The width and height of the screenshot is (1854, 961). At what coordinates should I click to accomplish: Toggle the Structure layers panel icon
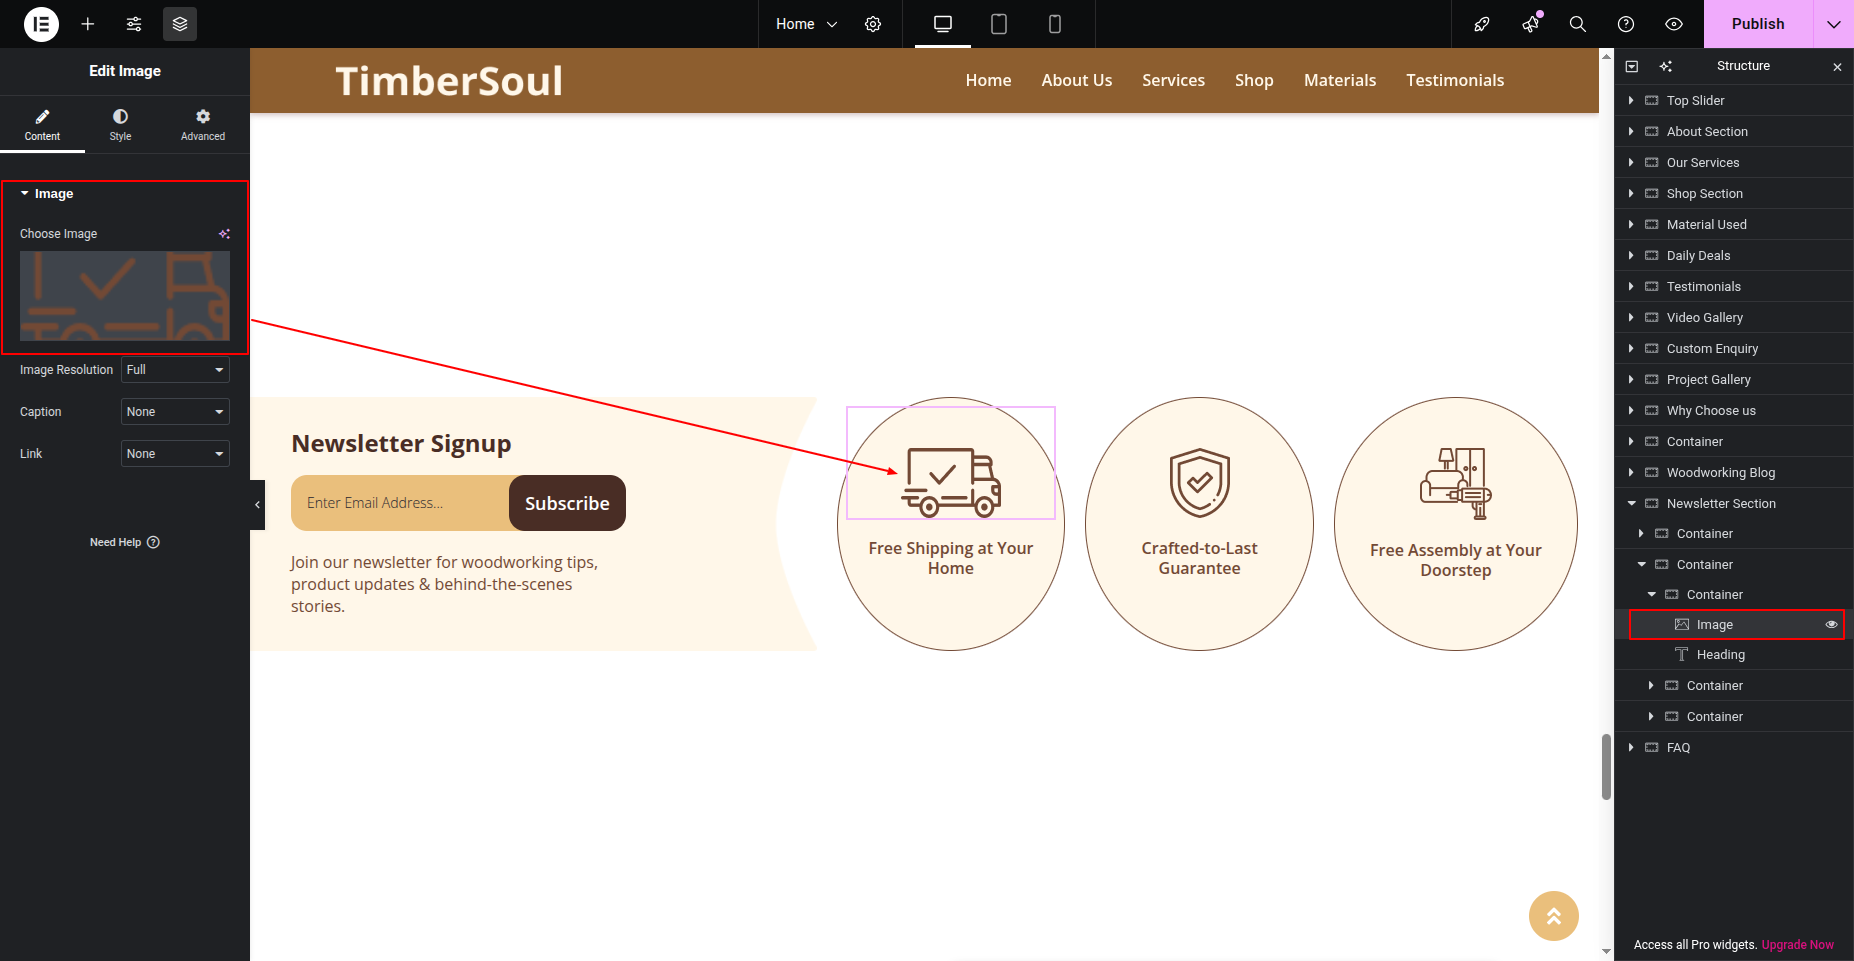(180, 24)
